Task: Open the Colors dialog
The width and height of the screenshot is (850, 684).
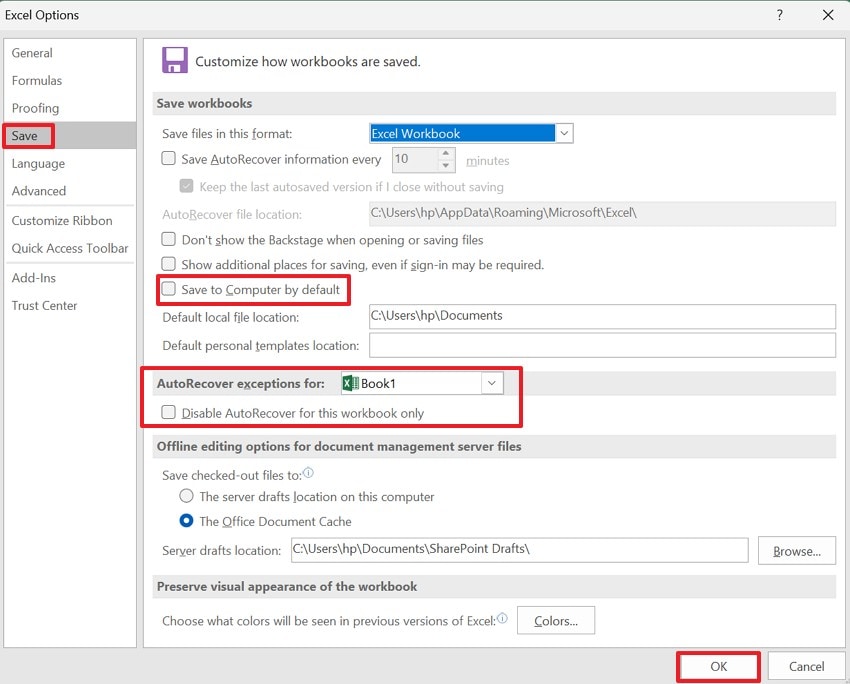Action: tap(556, 620)
